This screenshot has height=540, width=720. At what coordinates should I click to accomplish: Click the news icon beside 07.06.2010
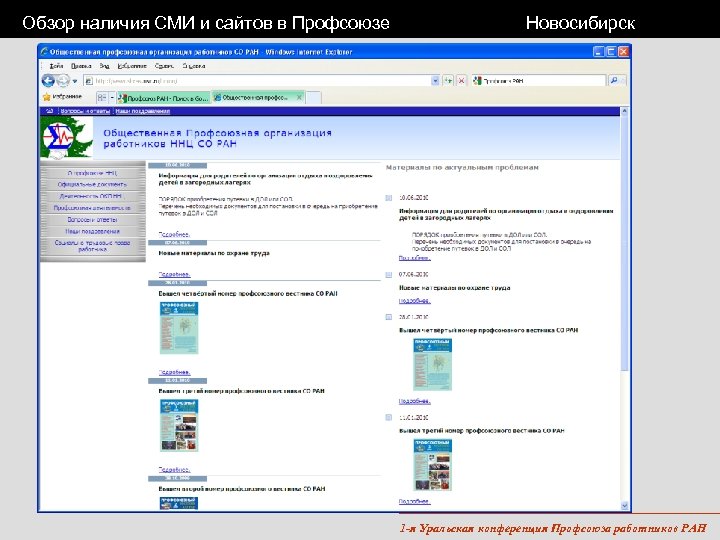(389, 275)
